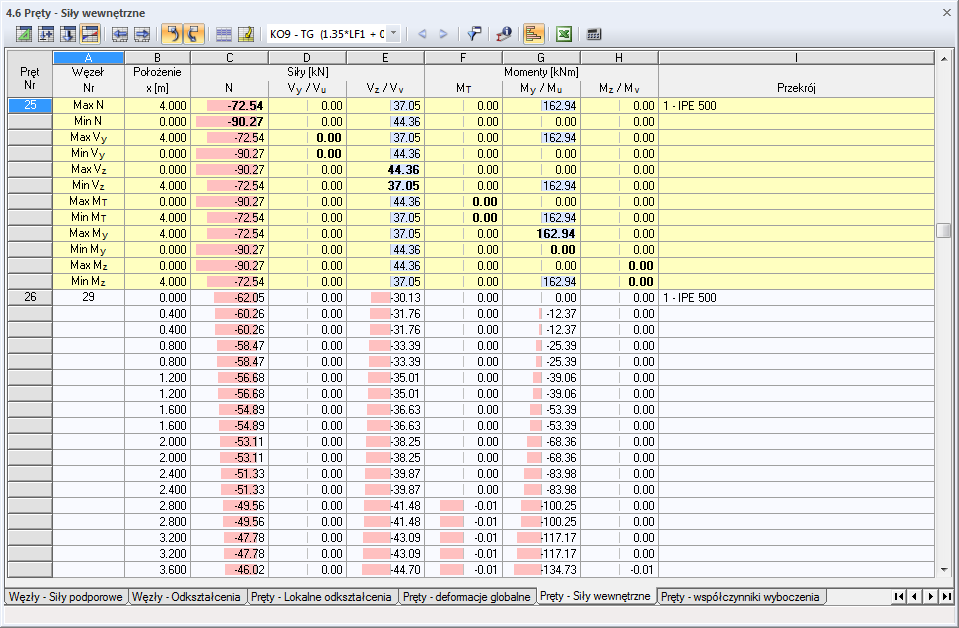Click the vertical scrollbar down arrow
Screen dimensions: 959x628
point(944,569)
